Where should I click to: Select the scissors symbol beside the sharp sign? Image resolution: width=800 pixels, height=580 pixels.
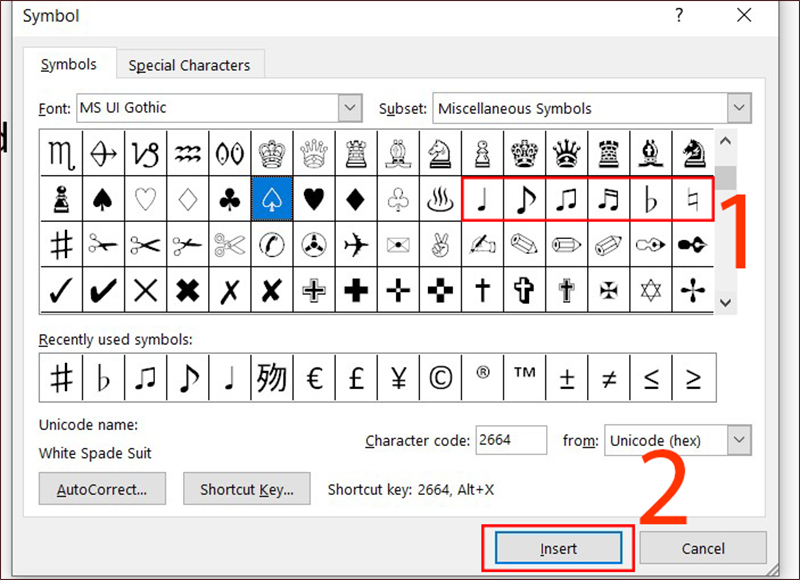point(103,244)
